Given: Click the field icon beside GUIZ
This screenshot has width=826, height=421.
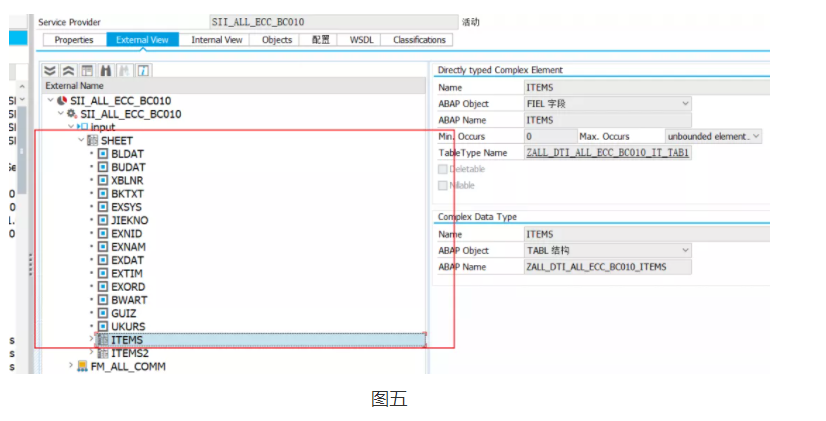Looking at the screenshot, I should point(103,313).
